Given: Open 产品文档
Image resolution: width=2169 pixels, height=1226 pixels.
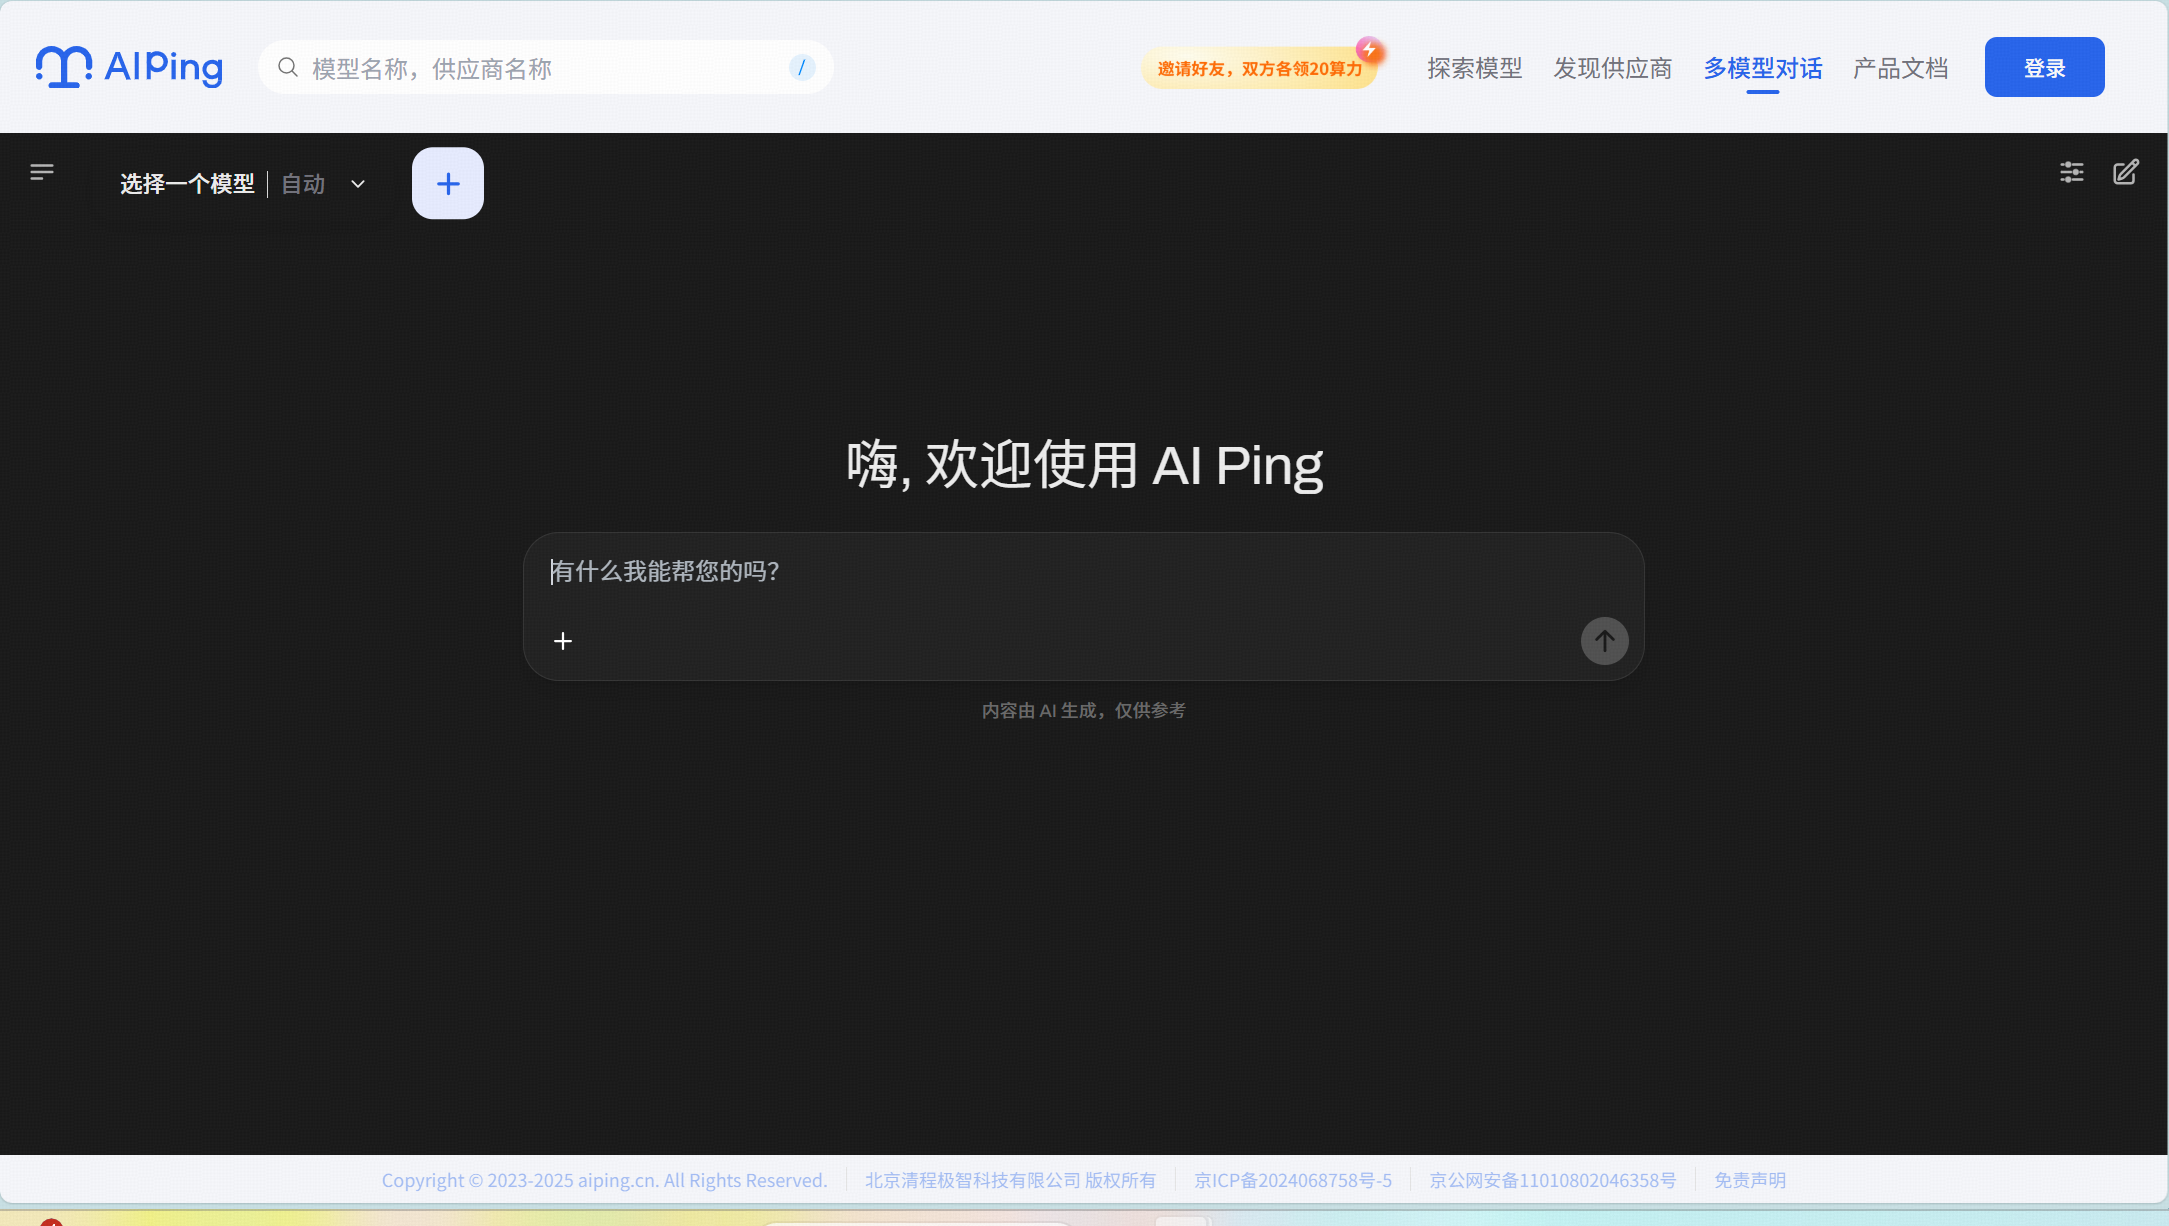Looking at the screenshot, I should [1900, 68].
